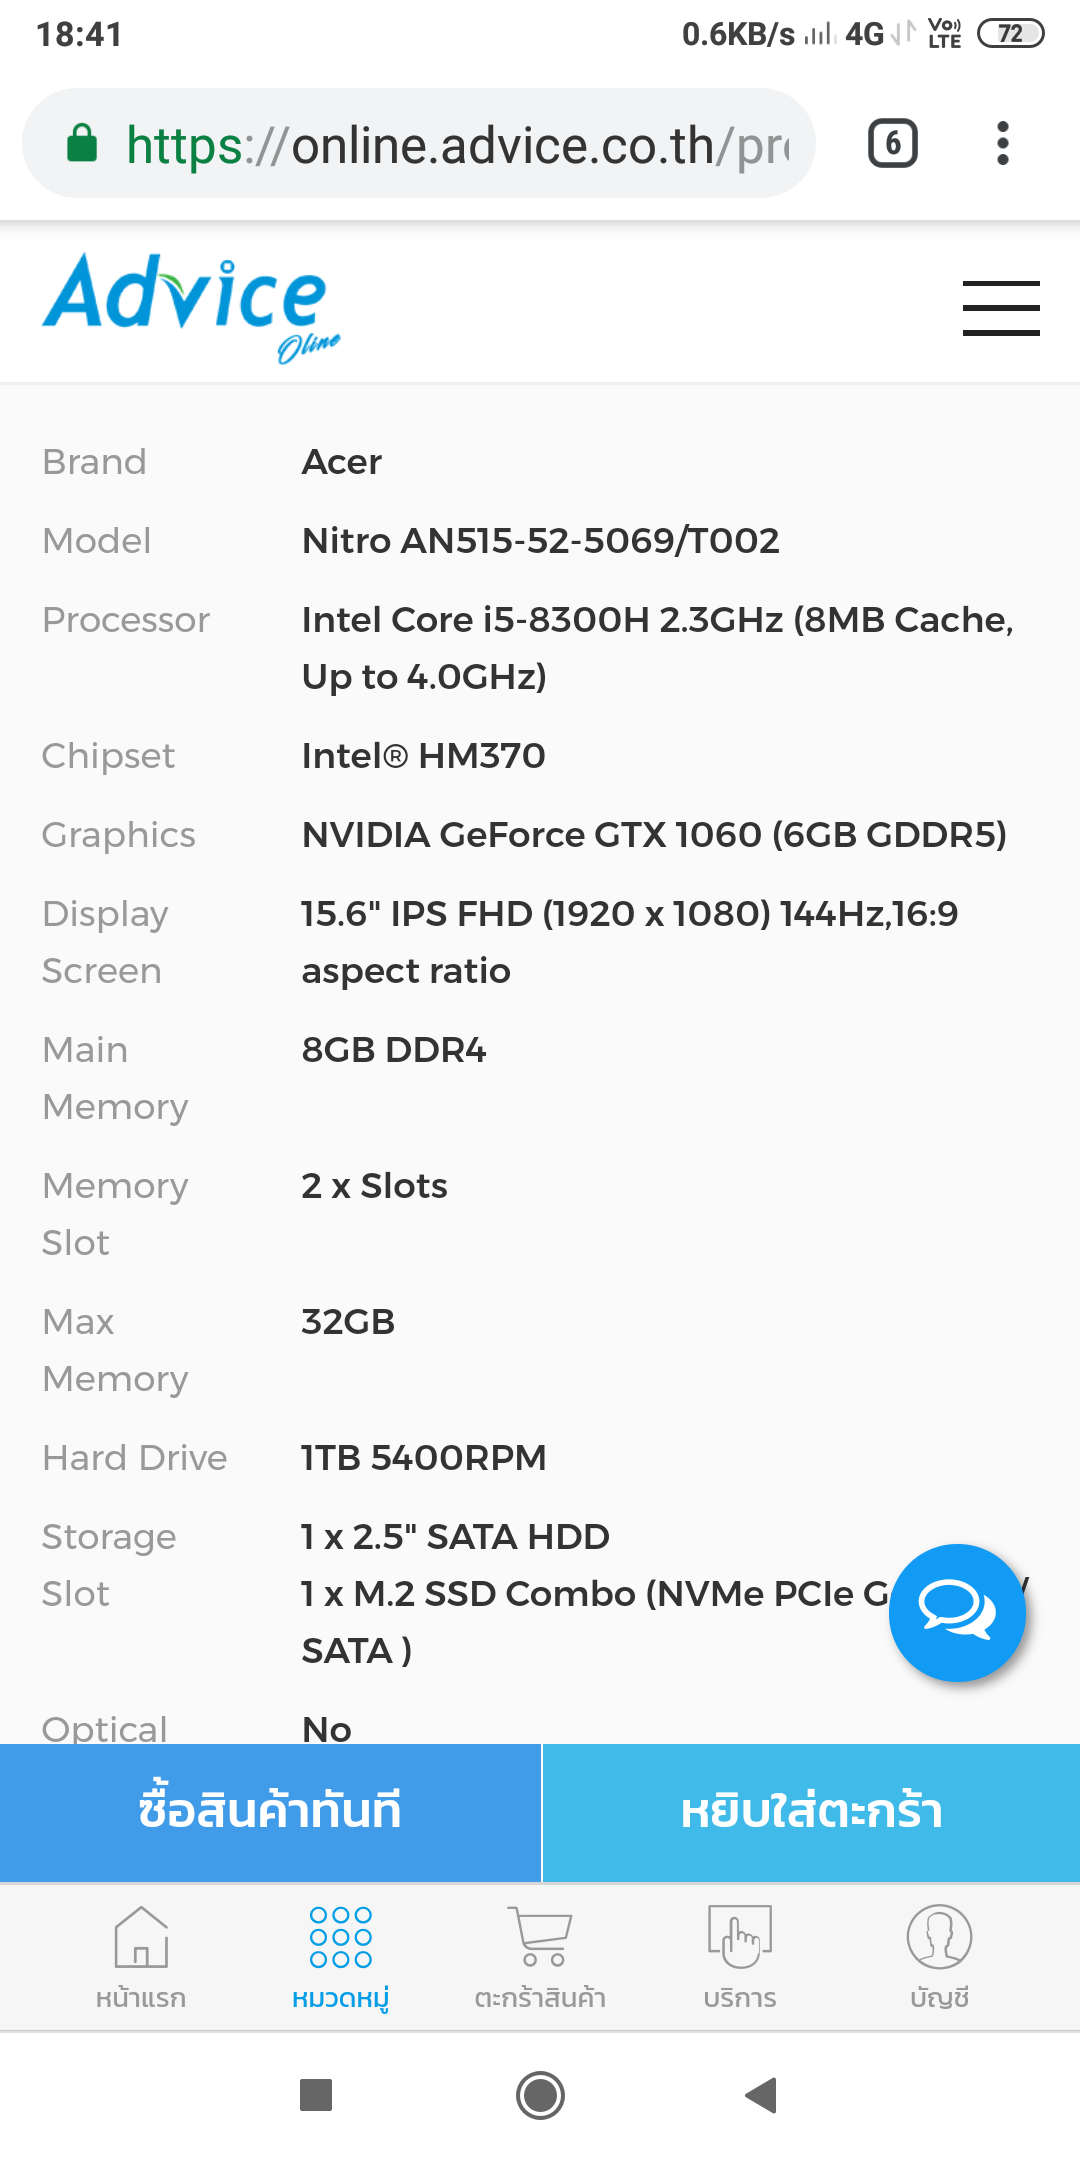Open the account (บัญชี) tab

pos(939,1957)
